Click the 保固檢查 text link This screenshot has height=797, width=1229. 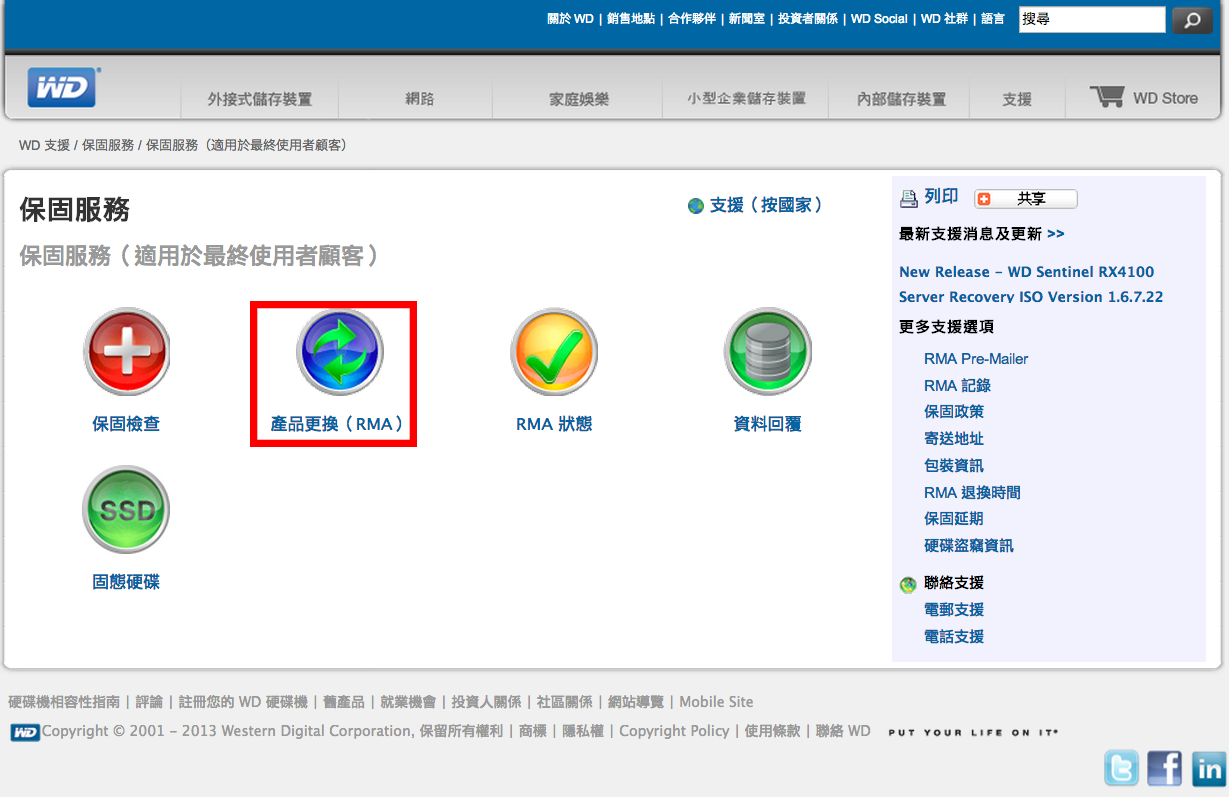[x=126, y=424]
